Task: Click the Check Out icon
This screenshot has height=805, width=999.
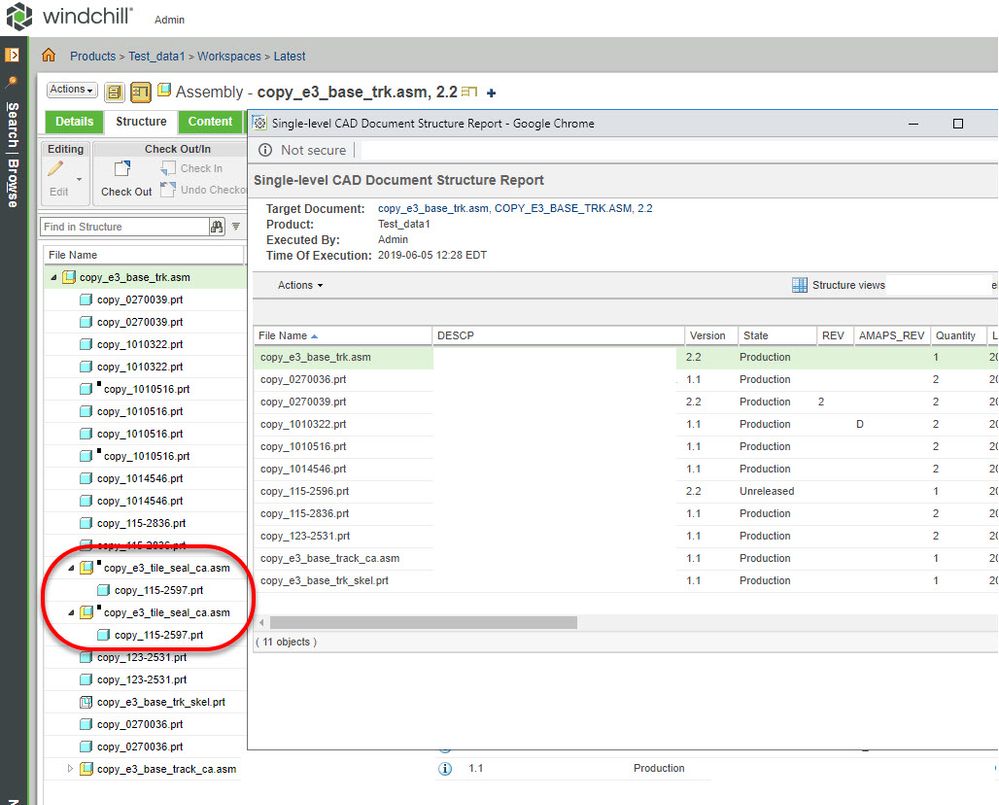Action: [x=122, y=170]
